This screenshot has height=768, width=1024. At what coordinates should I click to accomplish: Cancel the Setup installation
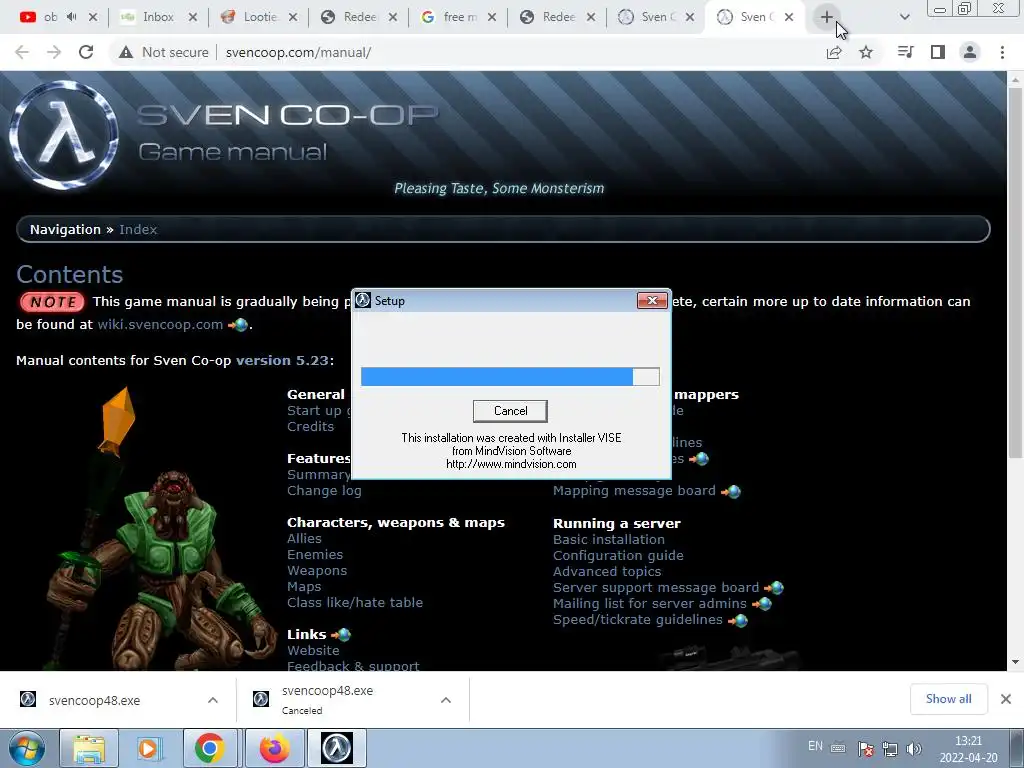coord(511,411)
